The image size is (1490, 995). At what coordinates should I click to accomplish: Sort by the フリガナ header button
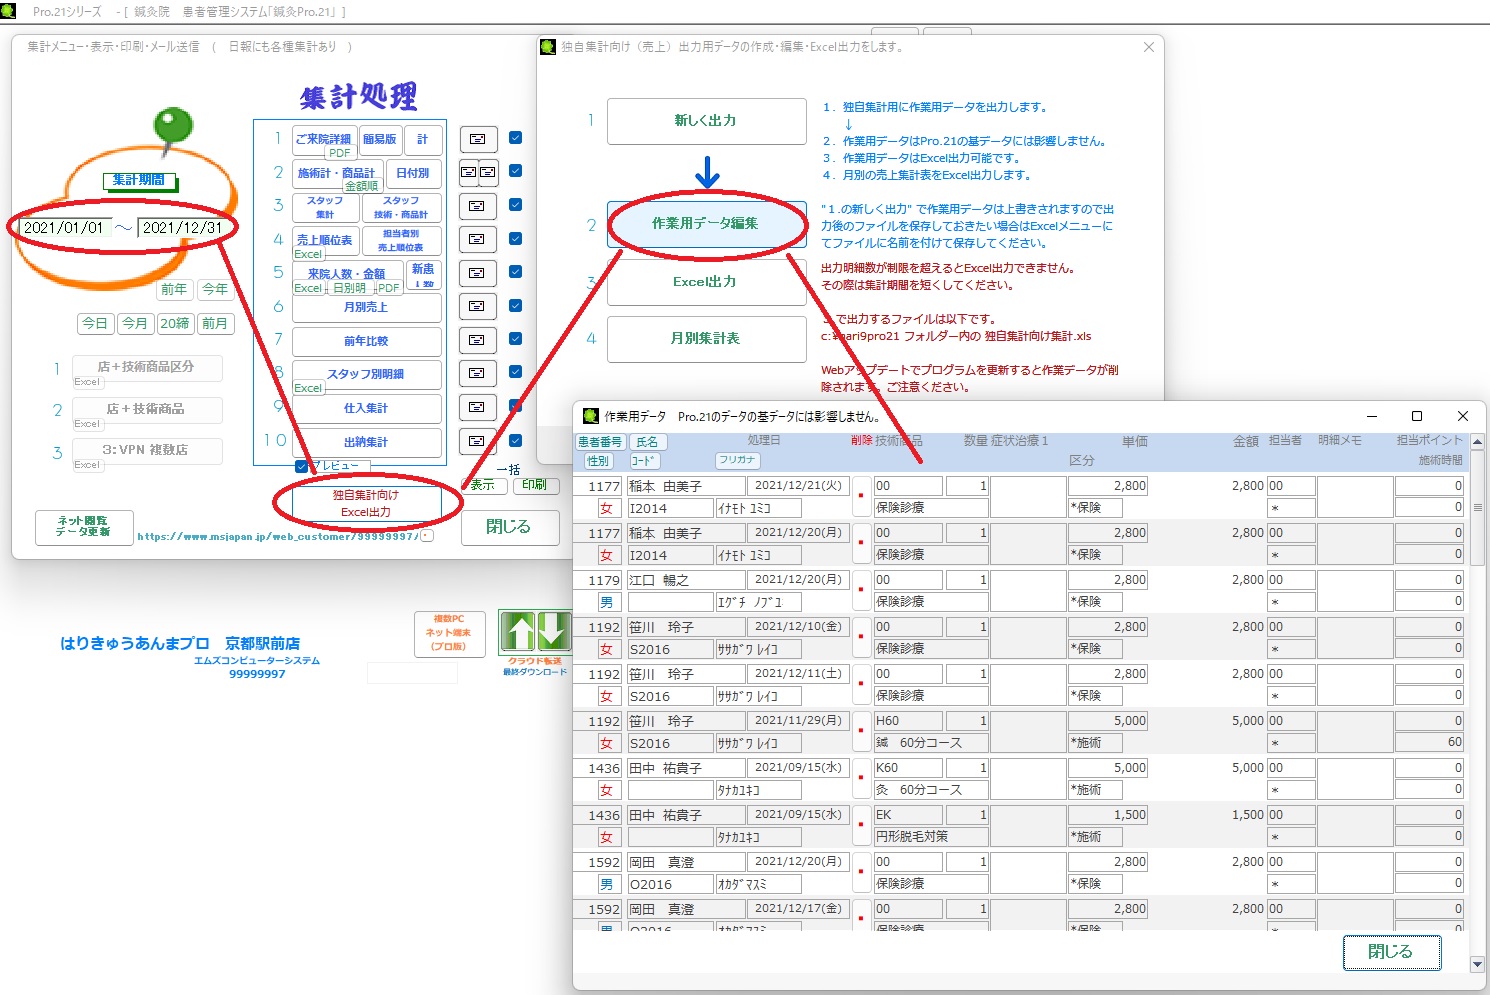coord(737,460)
